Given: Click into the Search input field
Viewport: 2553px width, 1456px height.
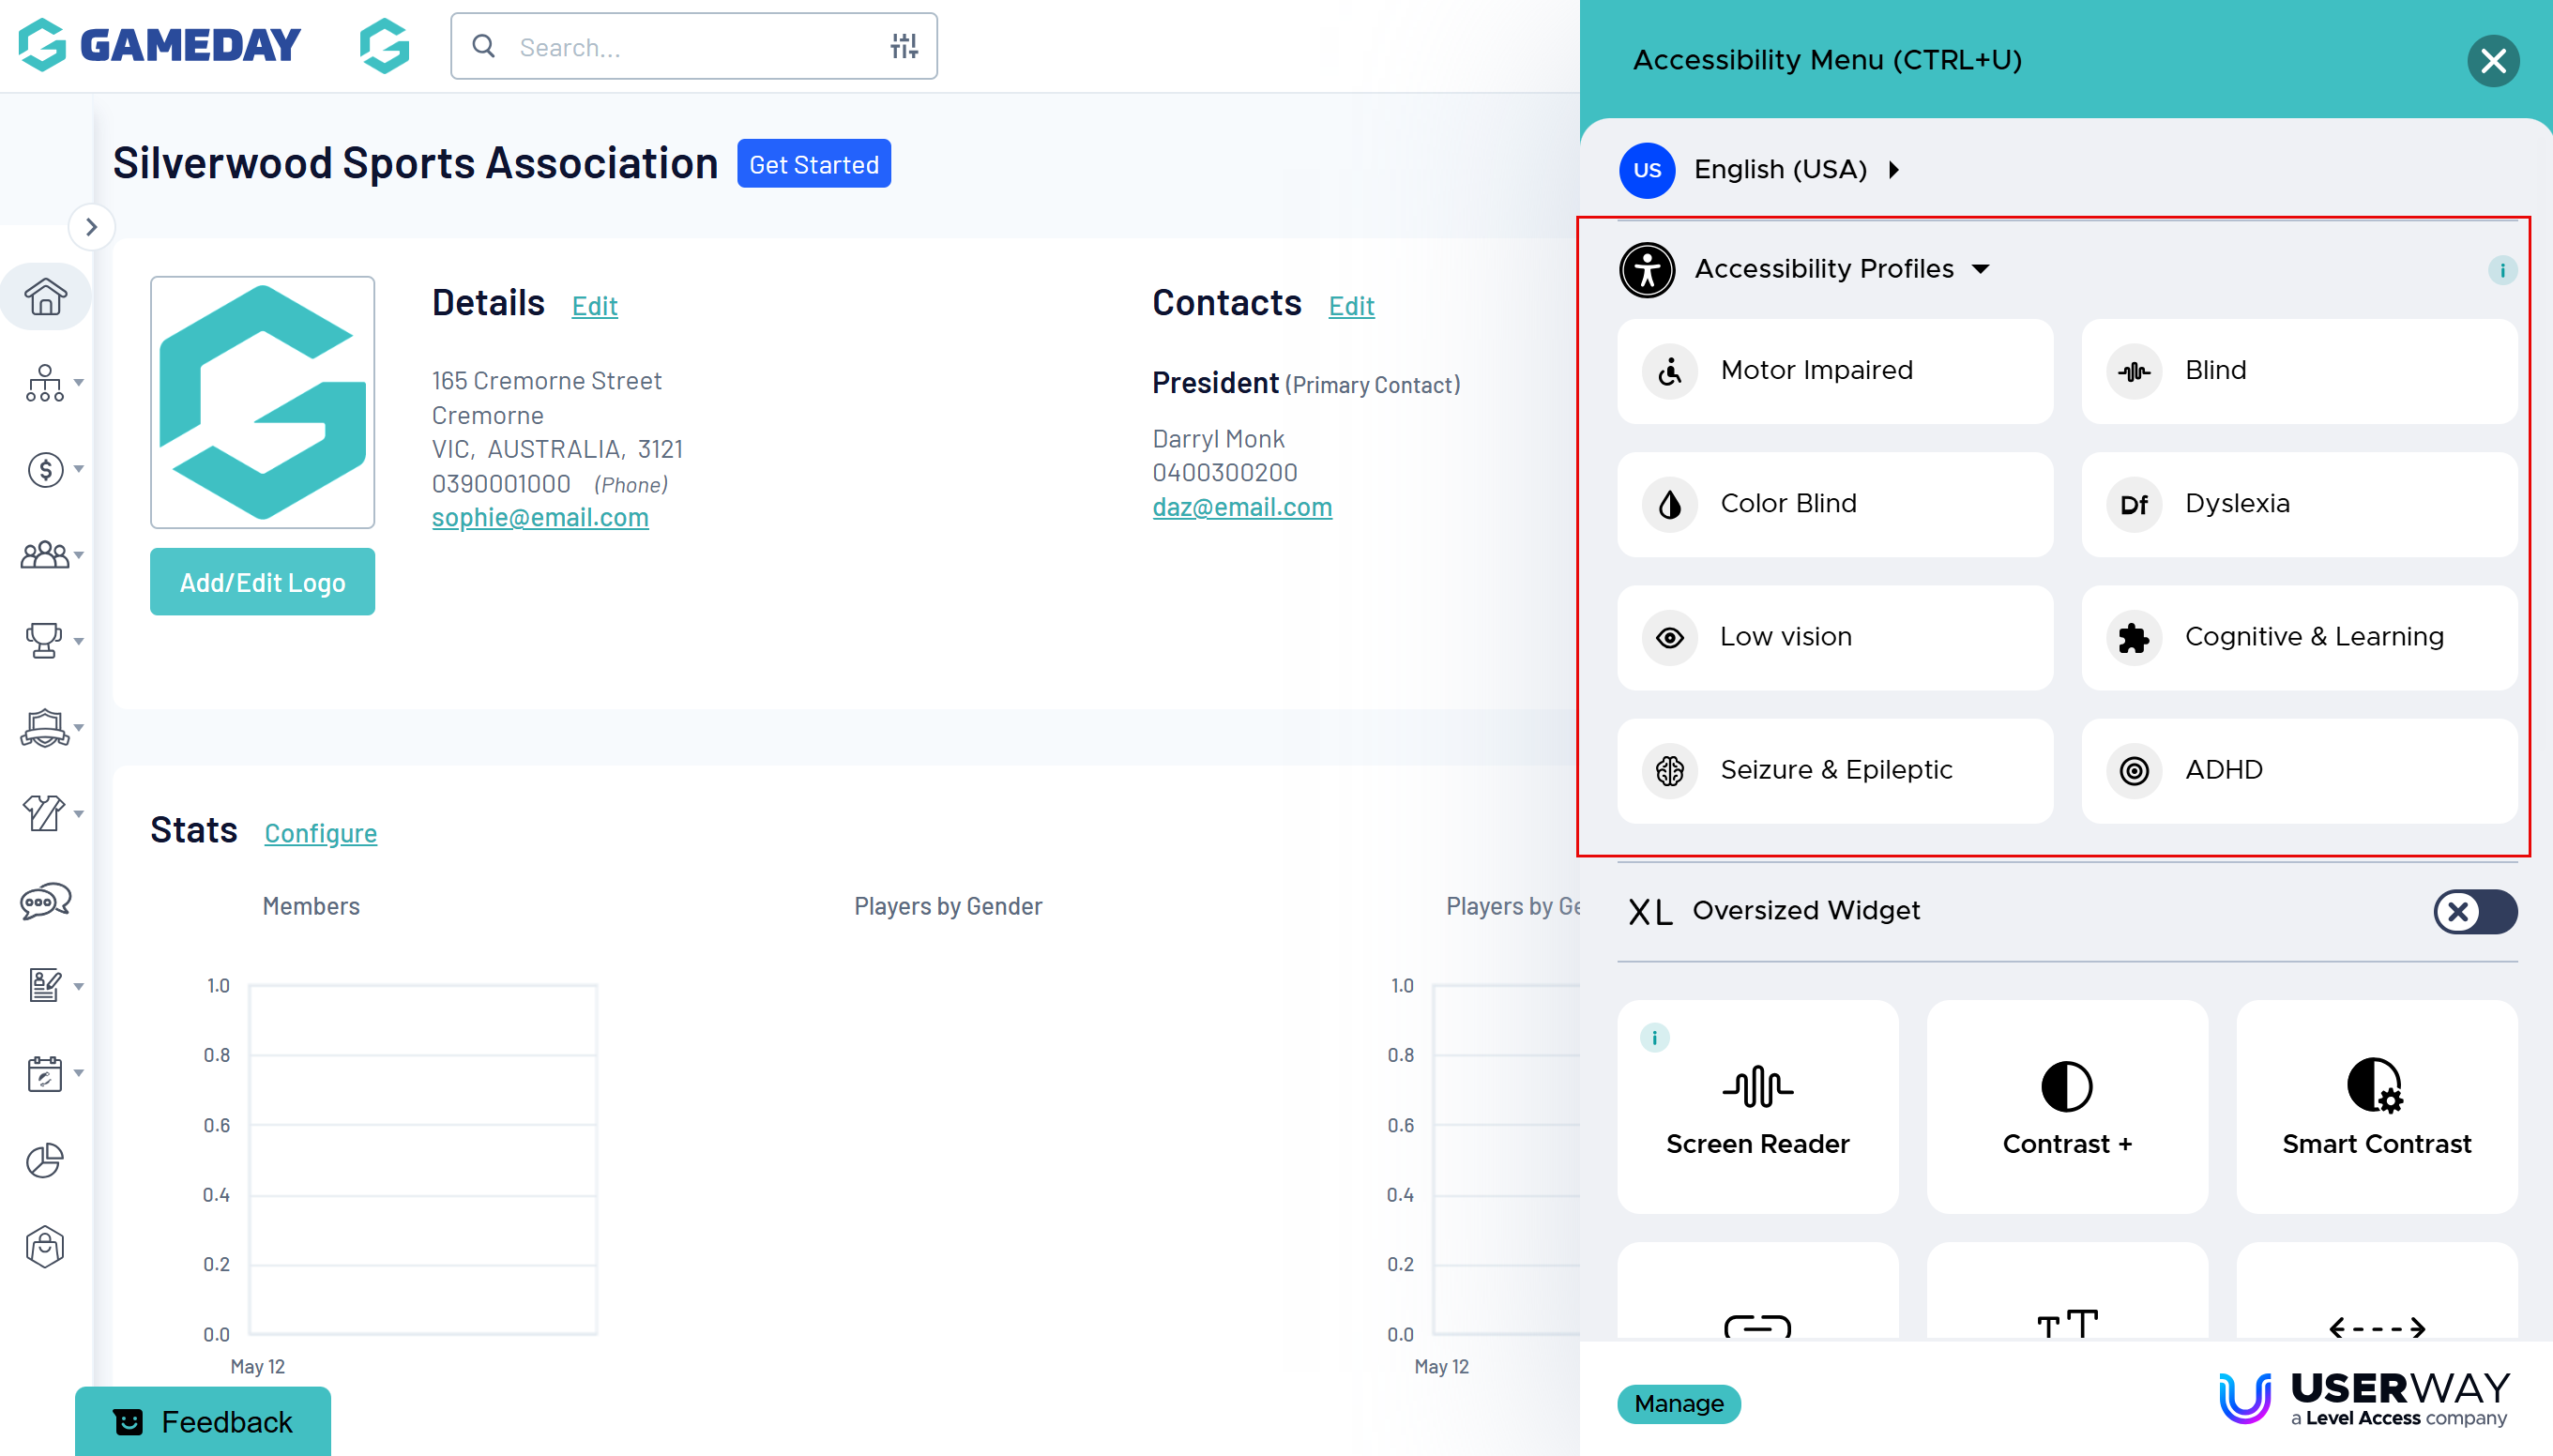Looking at the screenshot, I should [x=690, y=47].
